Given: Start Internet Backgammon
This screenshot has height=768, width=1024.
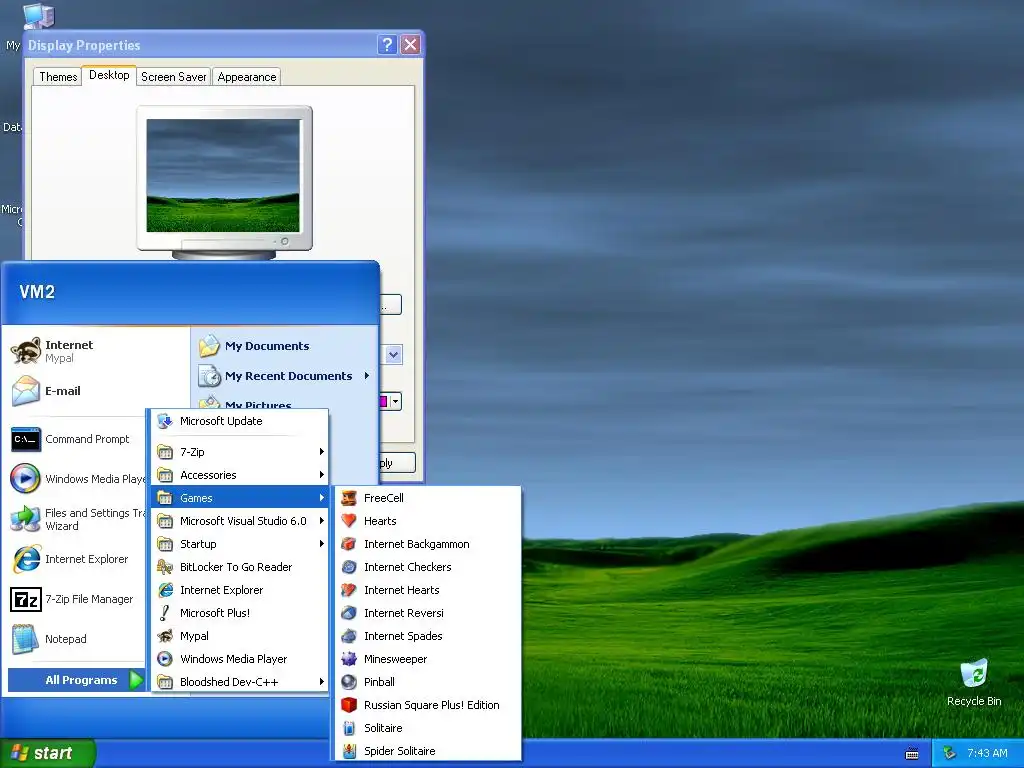Looking at the screenshot, I should (428, 544).
